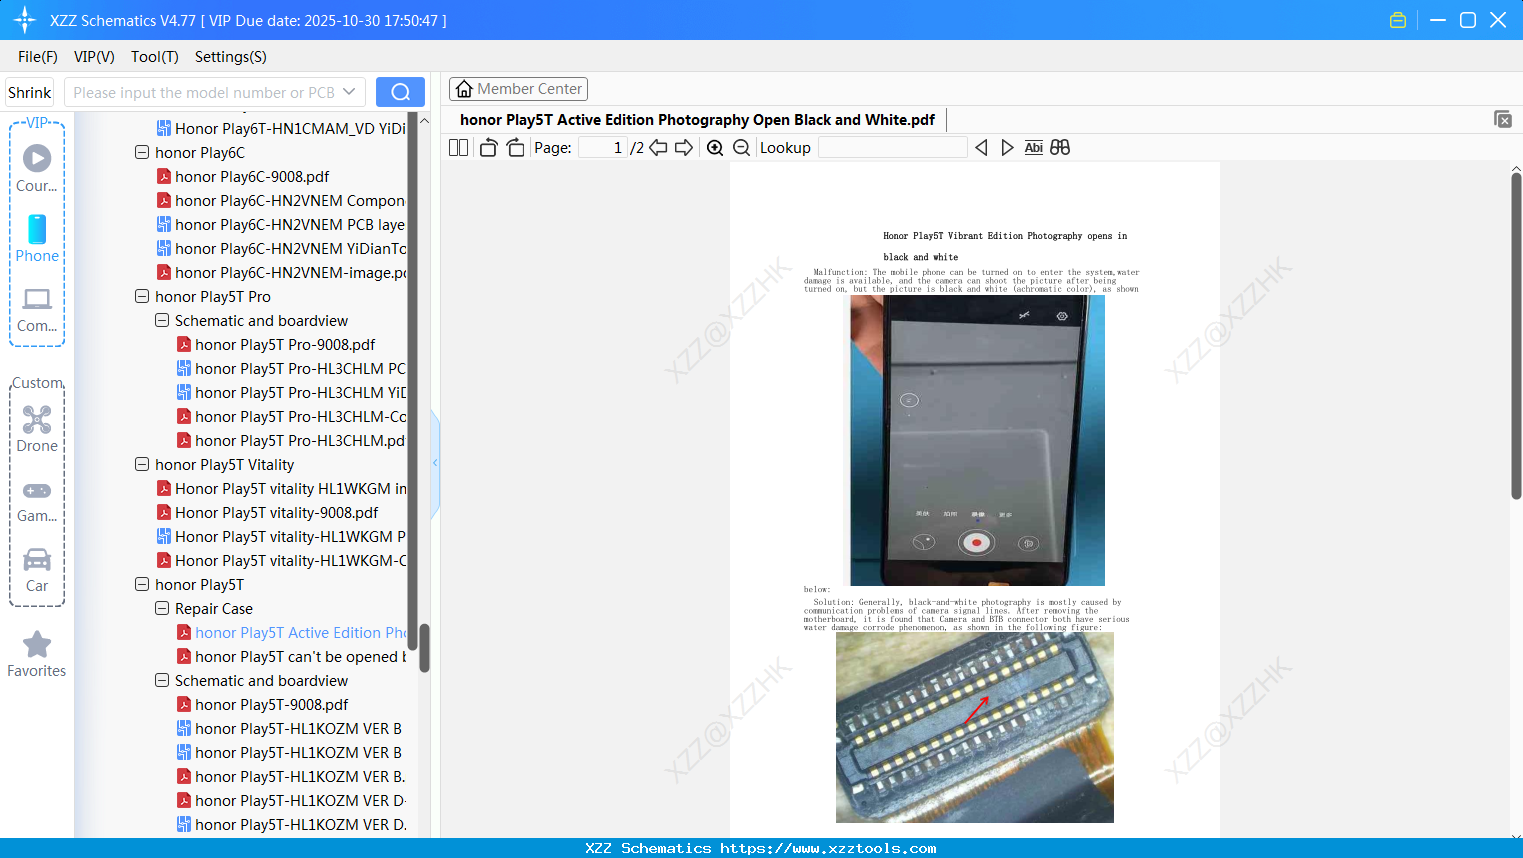Open Honor Play5T vitality-9008.pdf
This screenshot has height=858, width=1523.
276,512
